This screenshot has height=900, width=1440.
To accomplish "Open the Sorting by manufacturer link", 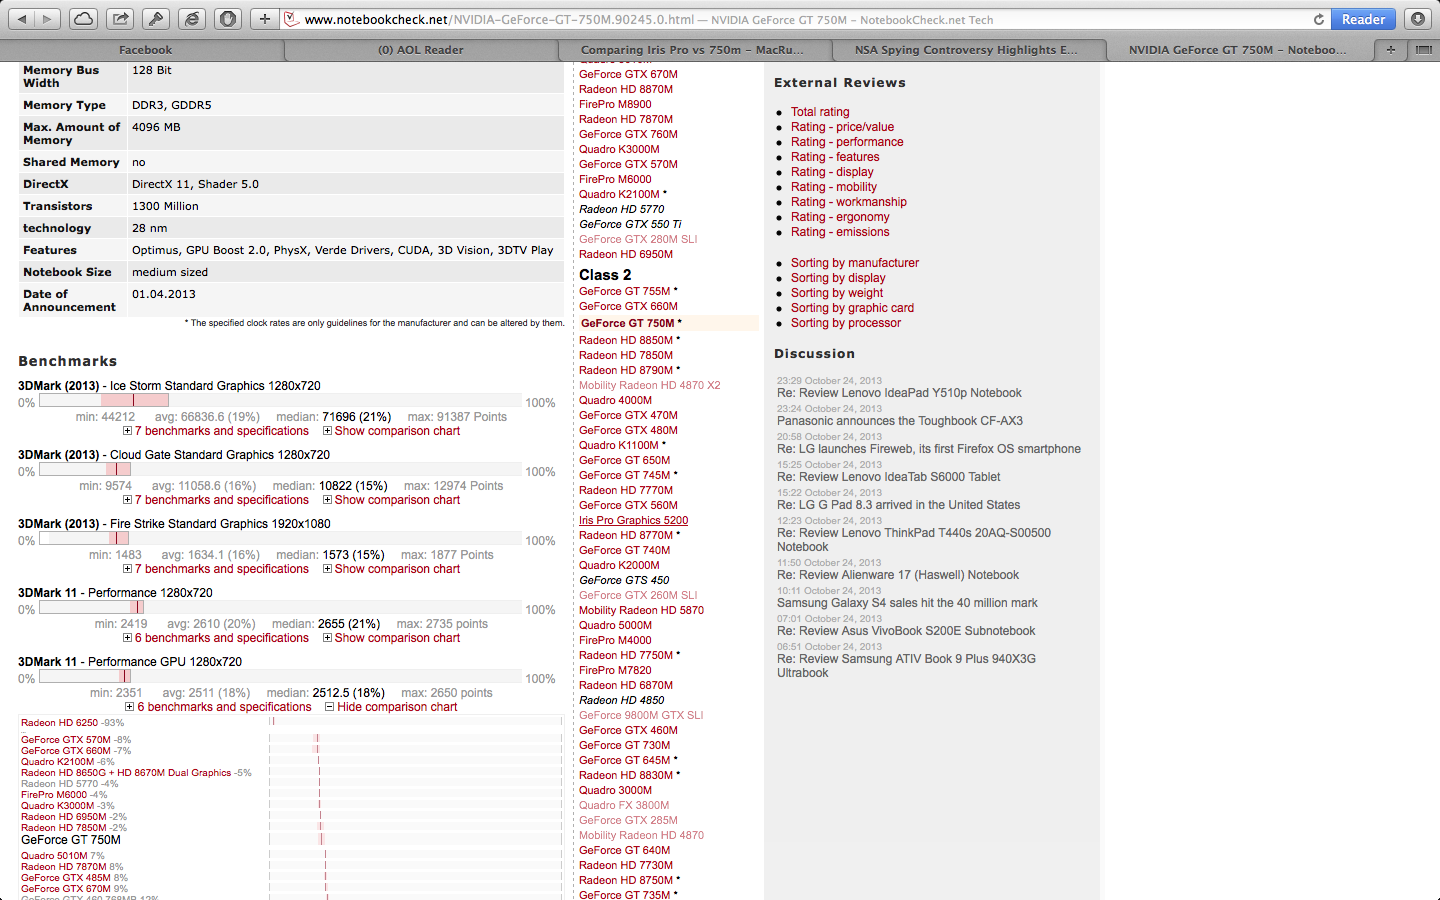I will coord(855,263).
